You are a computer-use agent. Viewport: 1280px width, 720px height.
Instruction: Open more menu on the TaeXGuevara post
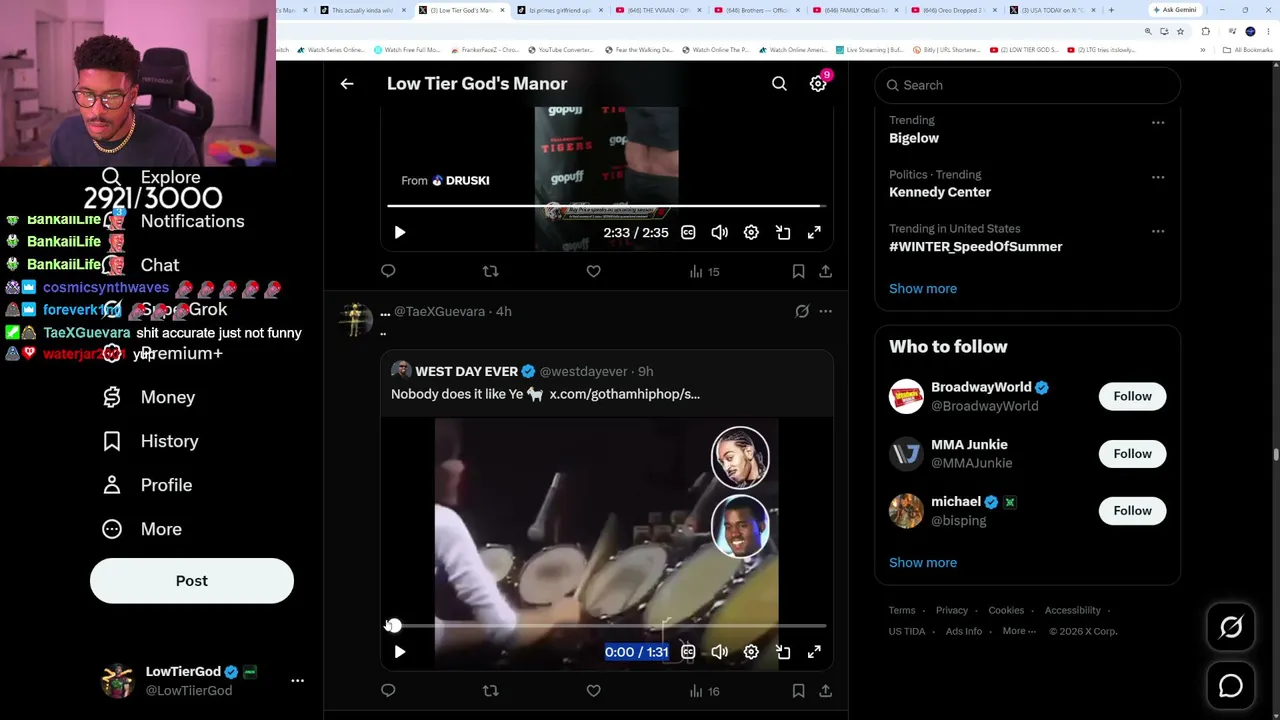point(825,311)
